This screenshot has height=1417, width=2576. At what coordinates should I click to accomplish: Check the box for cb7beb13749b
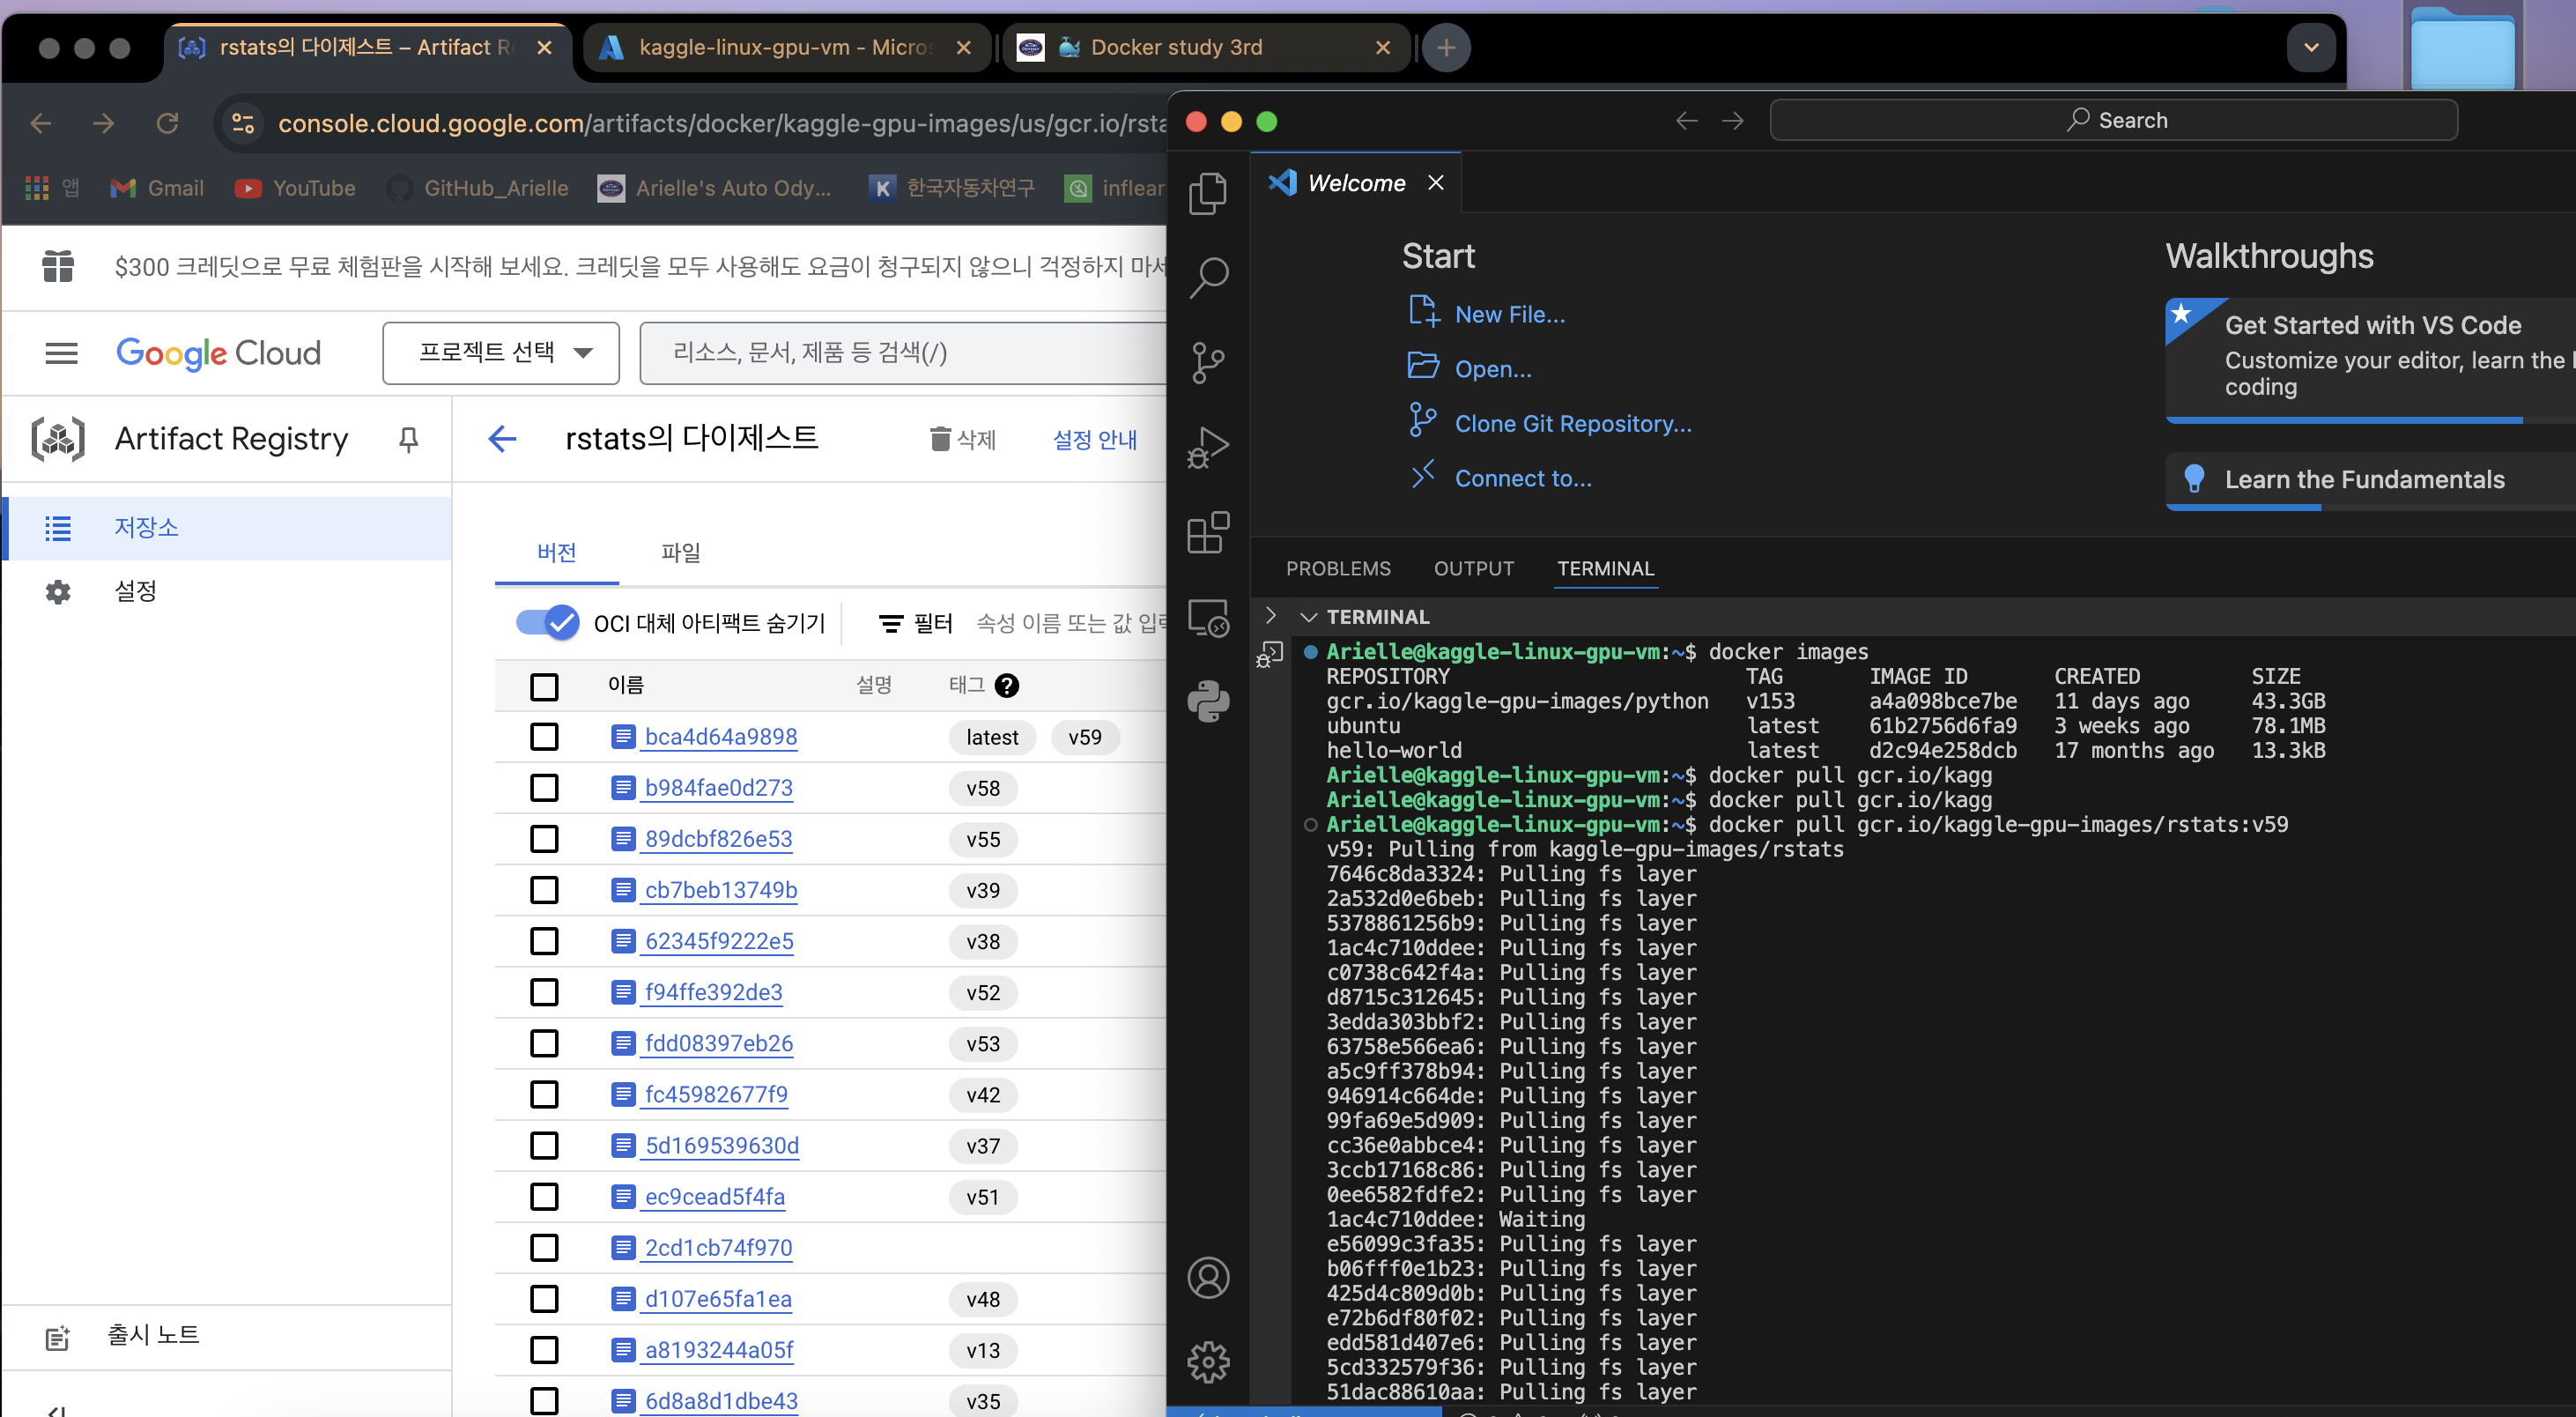click(544, 890)
